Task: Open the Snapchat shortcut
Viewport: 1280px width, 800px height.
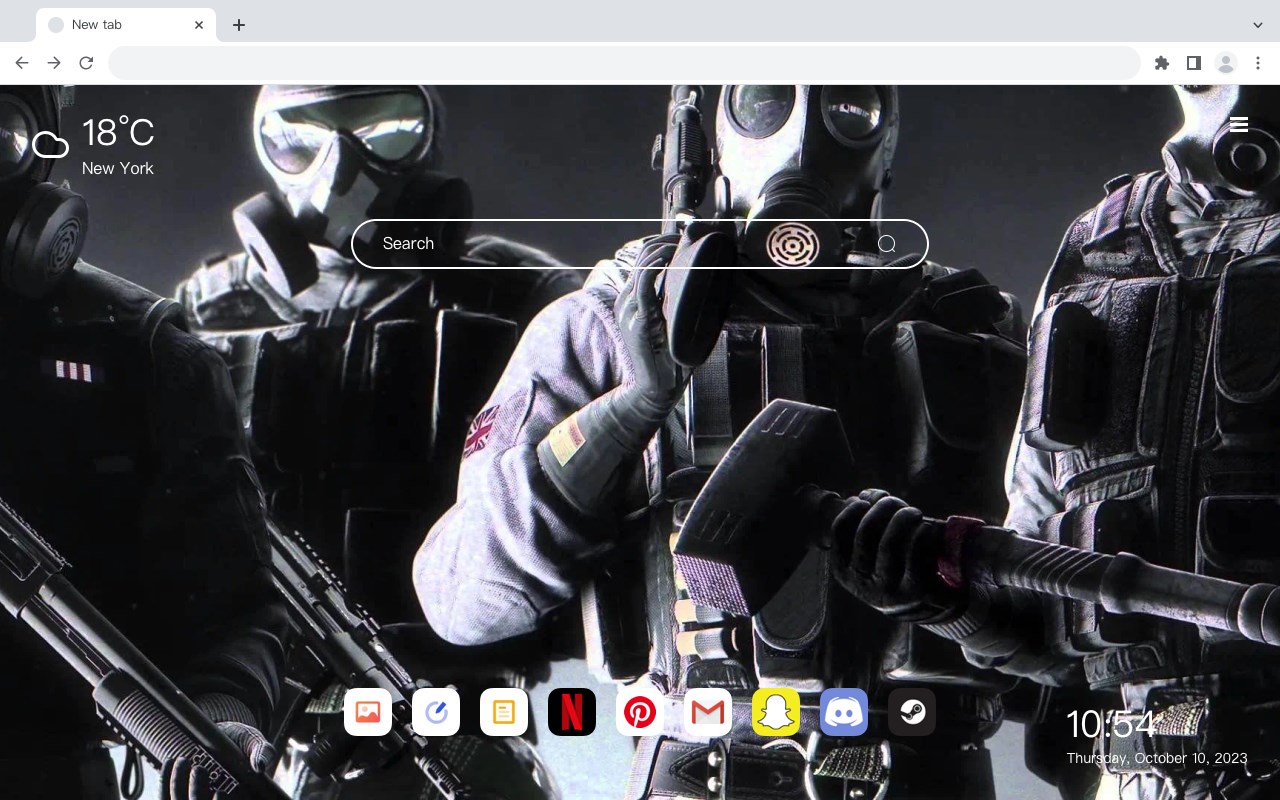Action: (x=776, y=712)
